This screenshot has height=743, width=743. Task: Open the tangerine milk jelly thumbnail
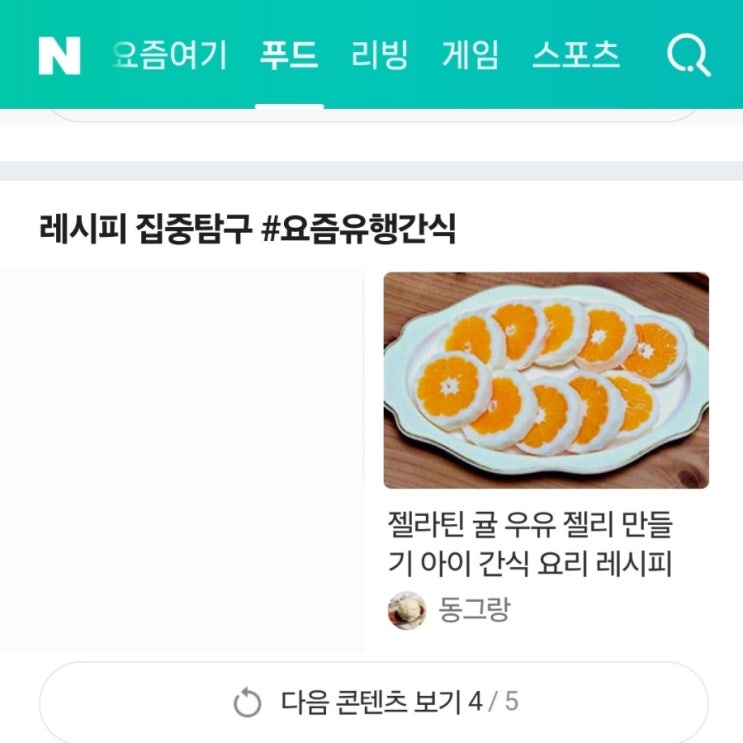546,380
